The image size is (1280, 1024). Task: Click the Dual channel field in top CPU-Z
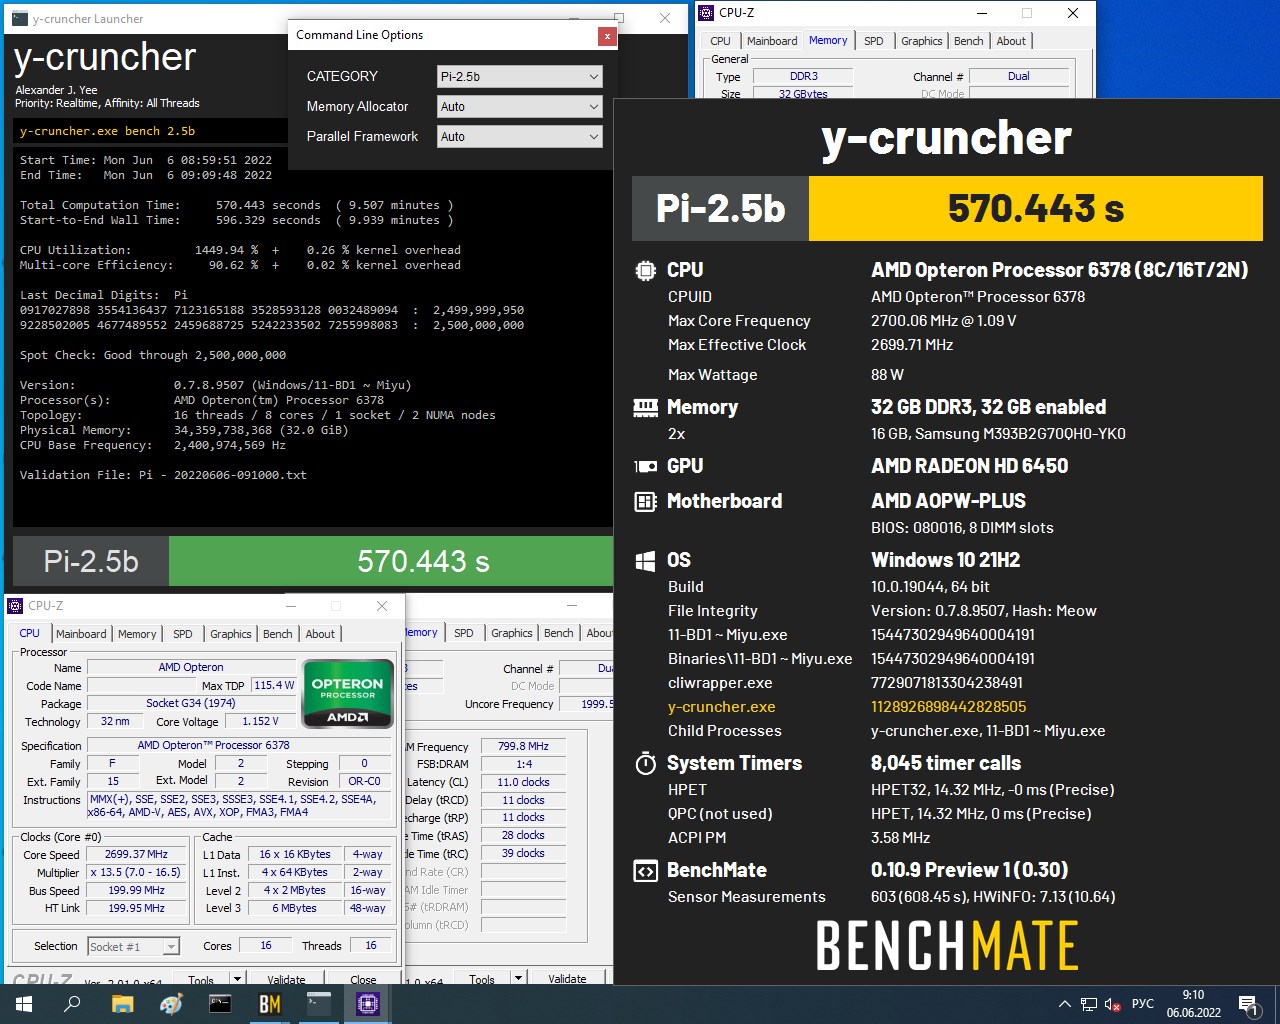(x=1018, y=76)
